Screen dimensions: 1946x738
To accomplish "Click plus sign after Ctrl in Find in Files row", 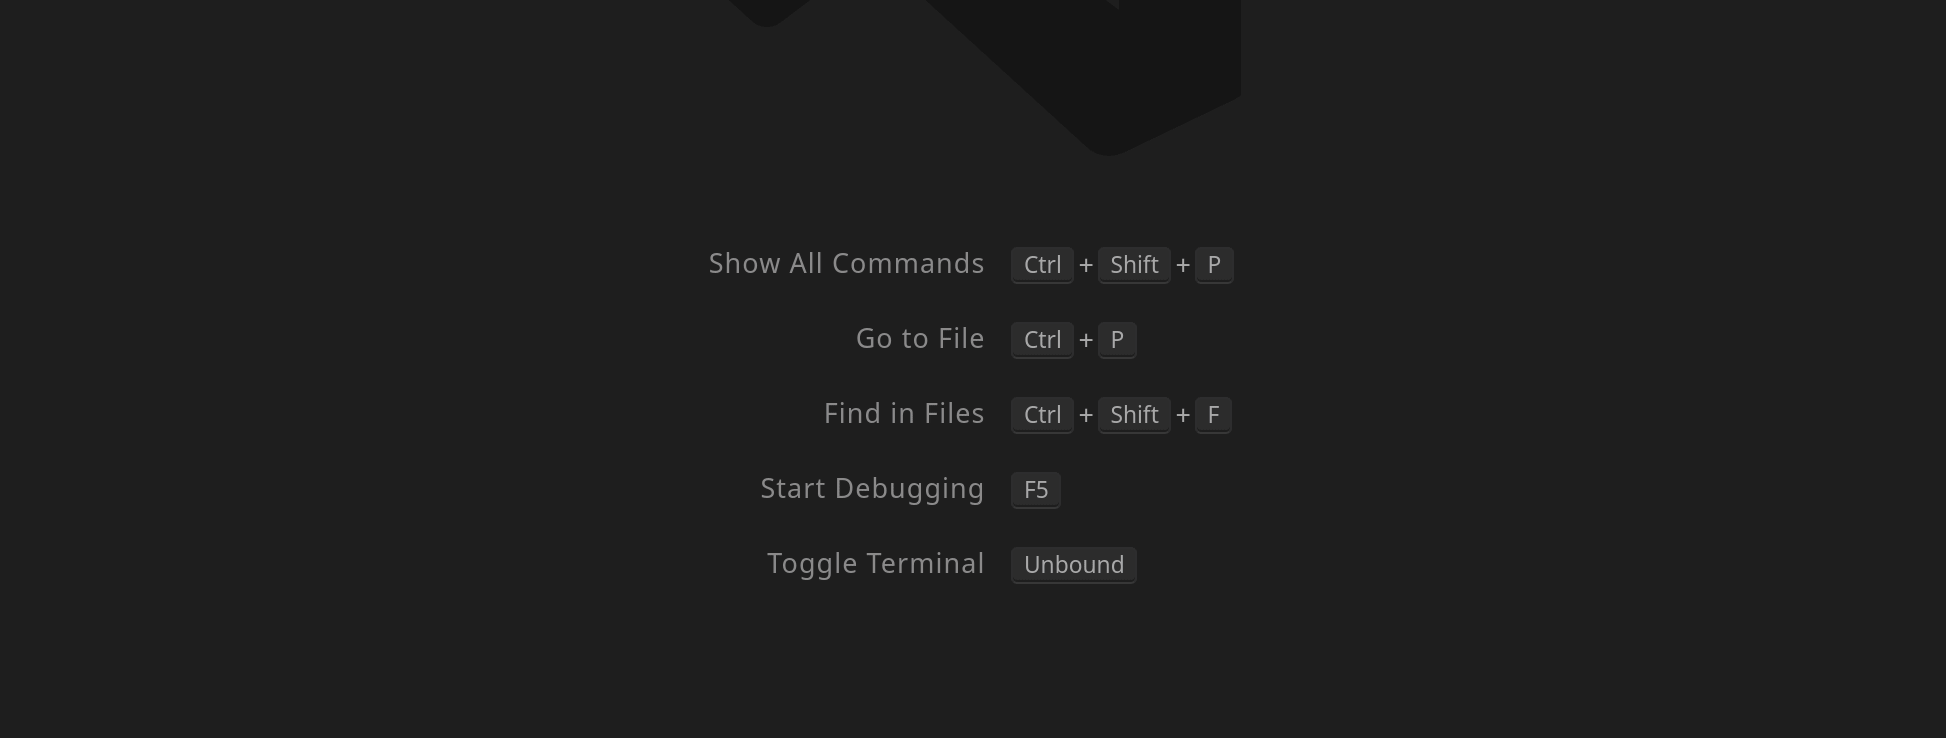I will [1086, 415].
